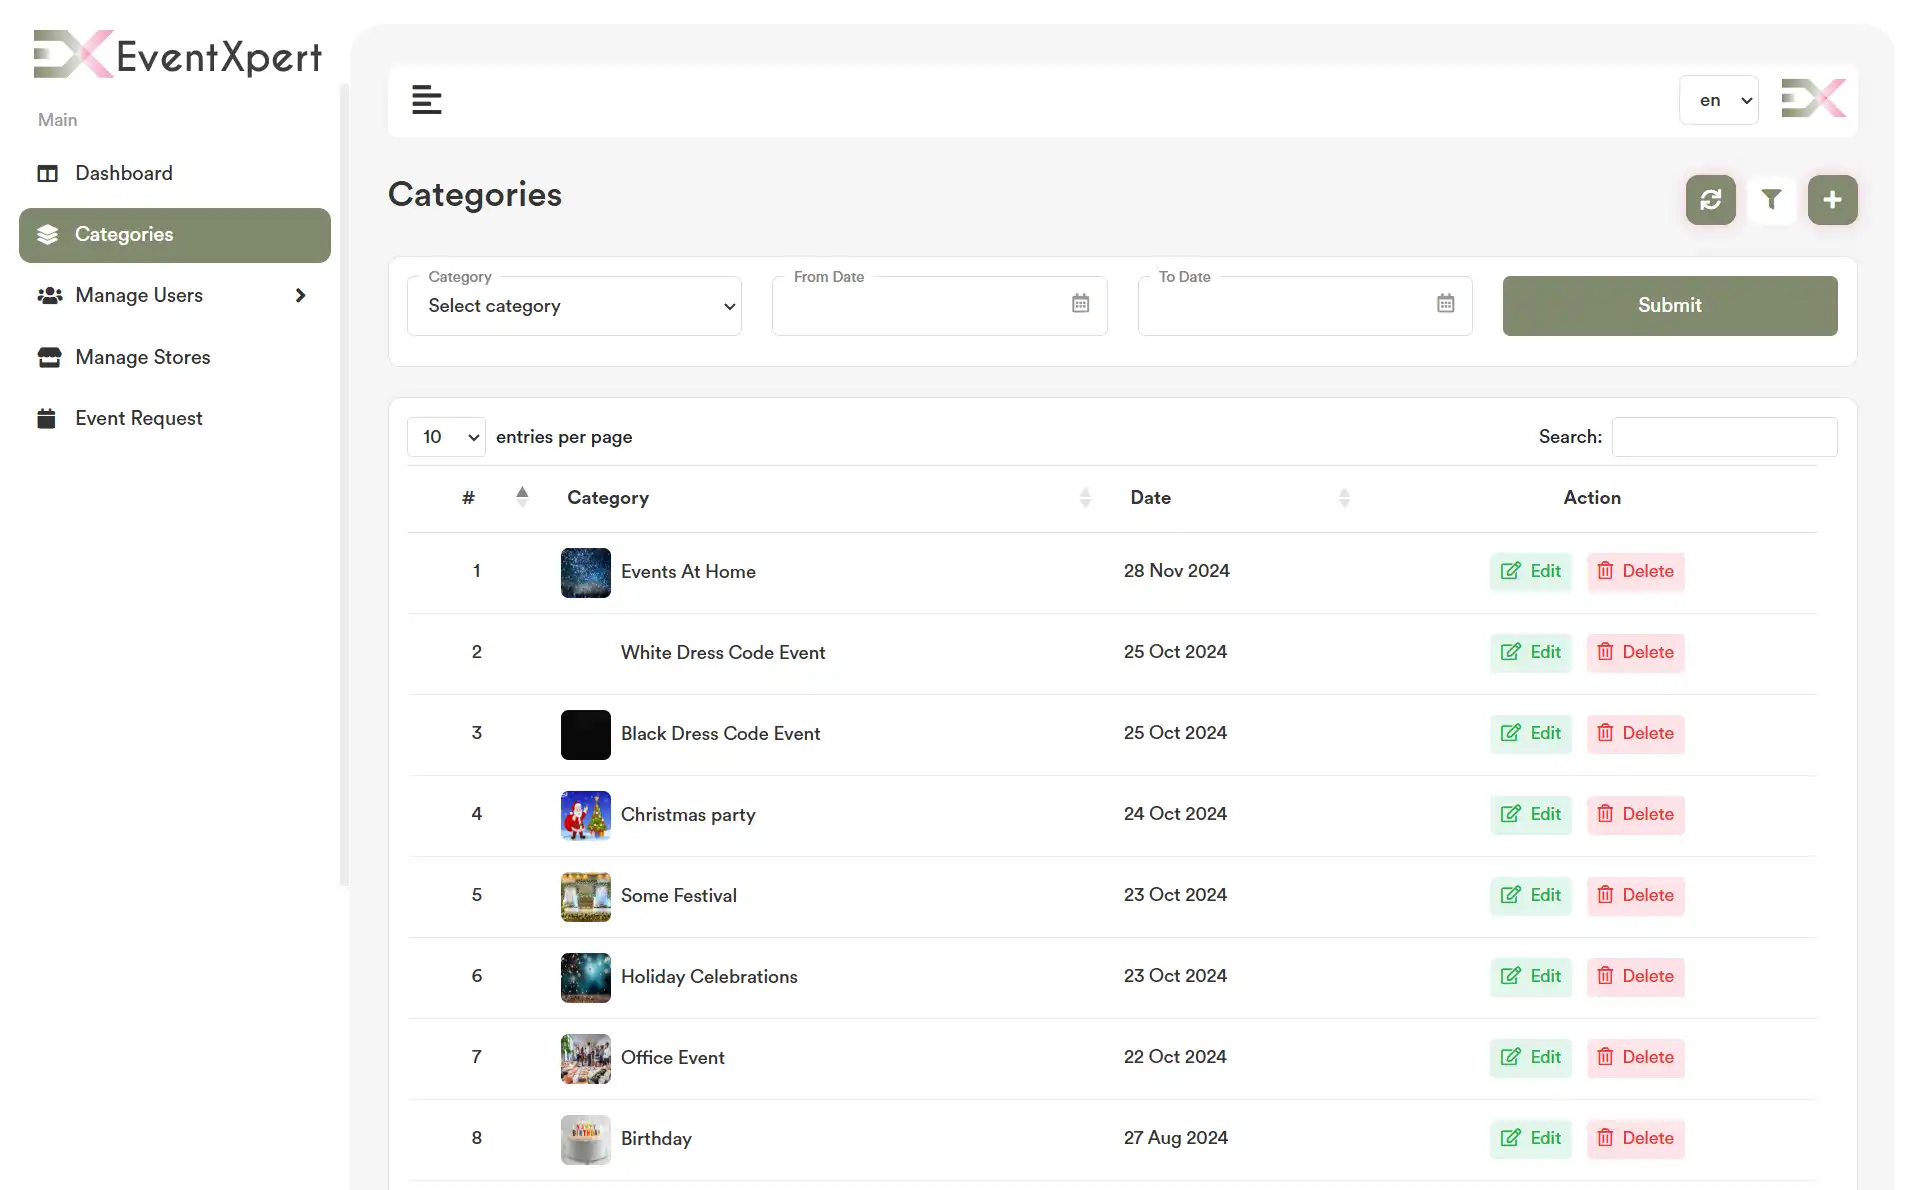Click the Dashboard grid icon in the sidebar
Screen dimensions: 1920x1190
(47, 173)
